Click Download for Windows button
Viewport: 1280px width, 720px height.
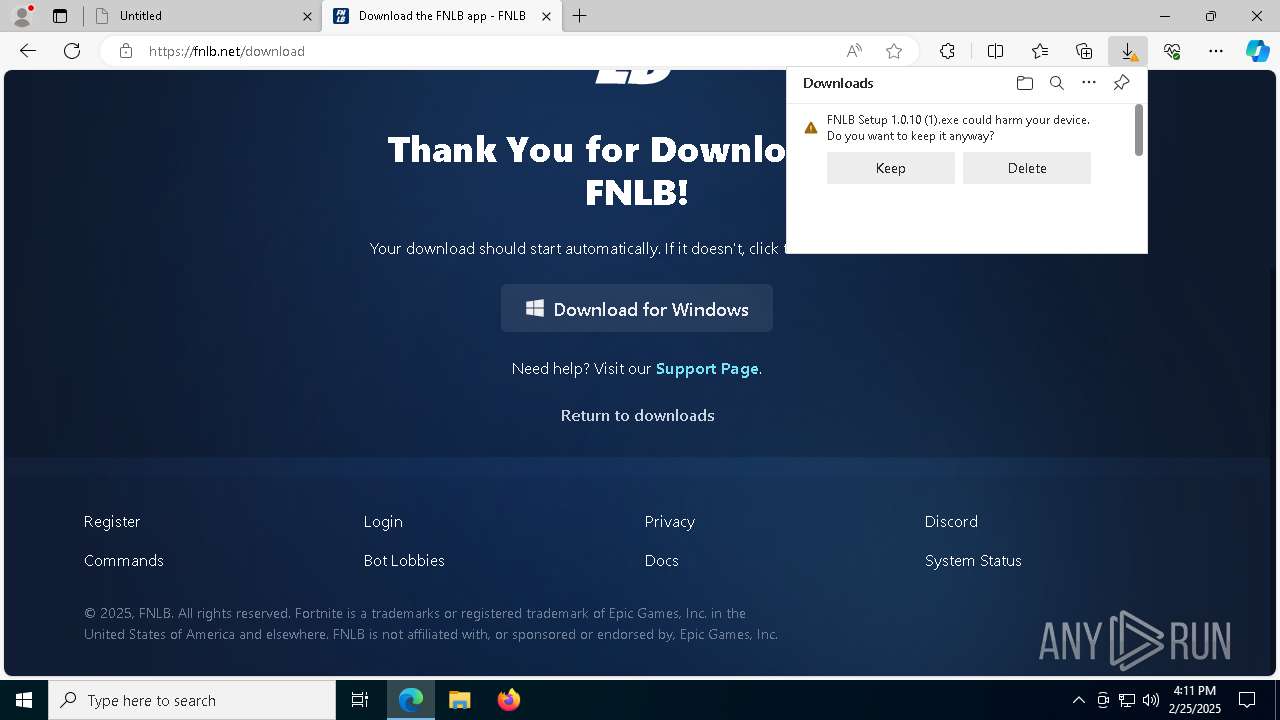637,309
